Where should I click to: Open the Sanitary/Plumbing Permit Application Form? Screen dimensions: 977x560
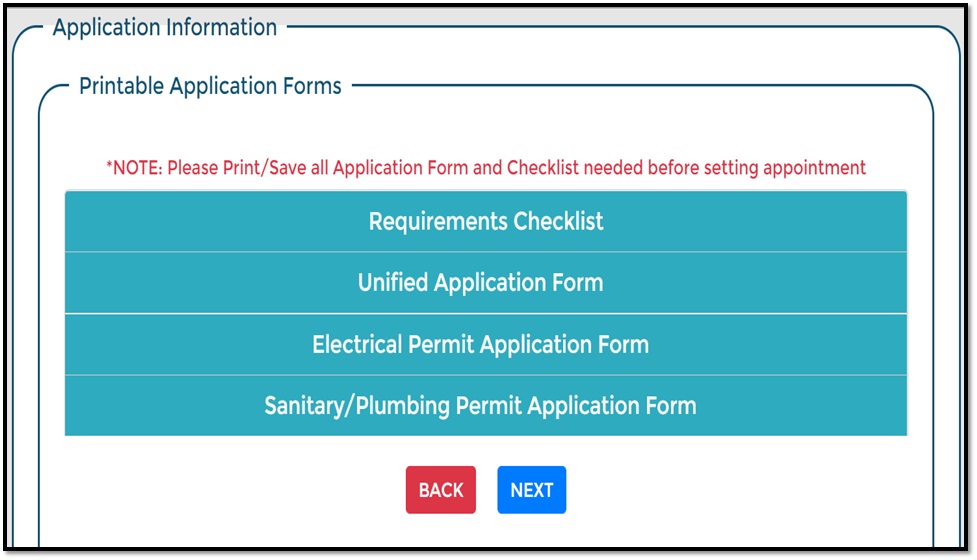(481, 406)
